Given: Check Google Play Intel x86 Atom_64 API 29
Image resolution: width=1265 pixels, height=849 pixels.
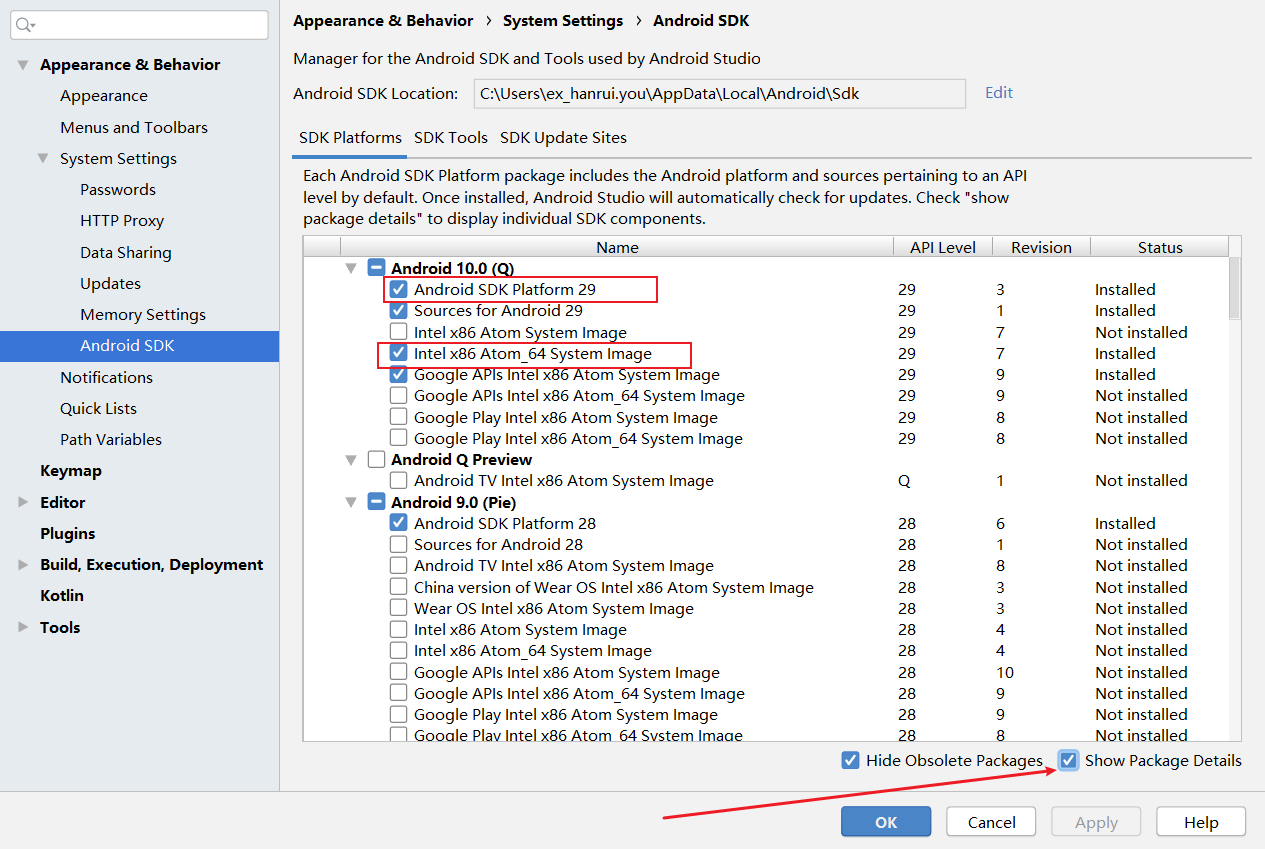Looking at the screenshot, I should 399,438.
